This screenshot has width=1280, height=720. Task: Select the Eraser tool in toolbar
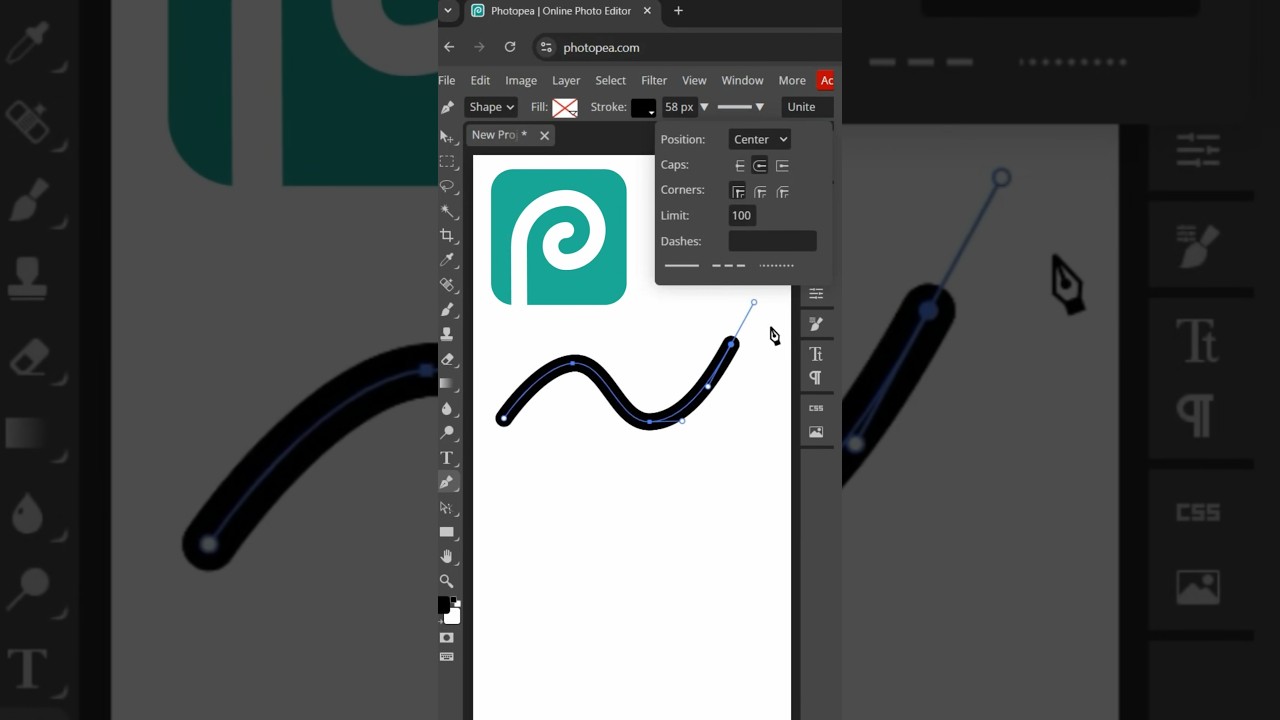[447, 359]
